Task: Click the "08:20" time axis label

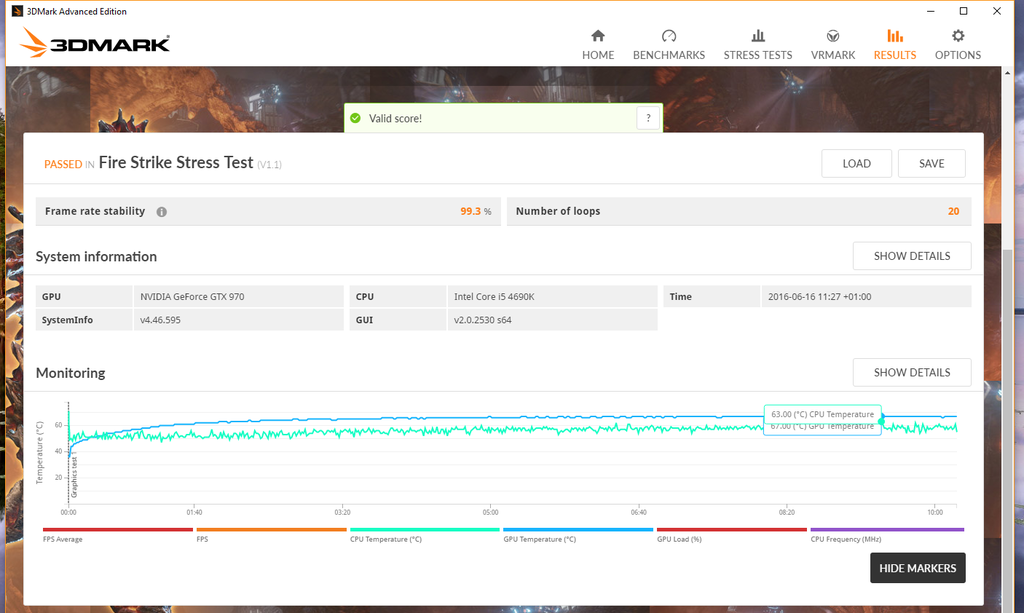Action: tap(787, 512)
